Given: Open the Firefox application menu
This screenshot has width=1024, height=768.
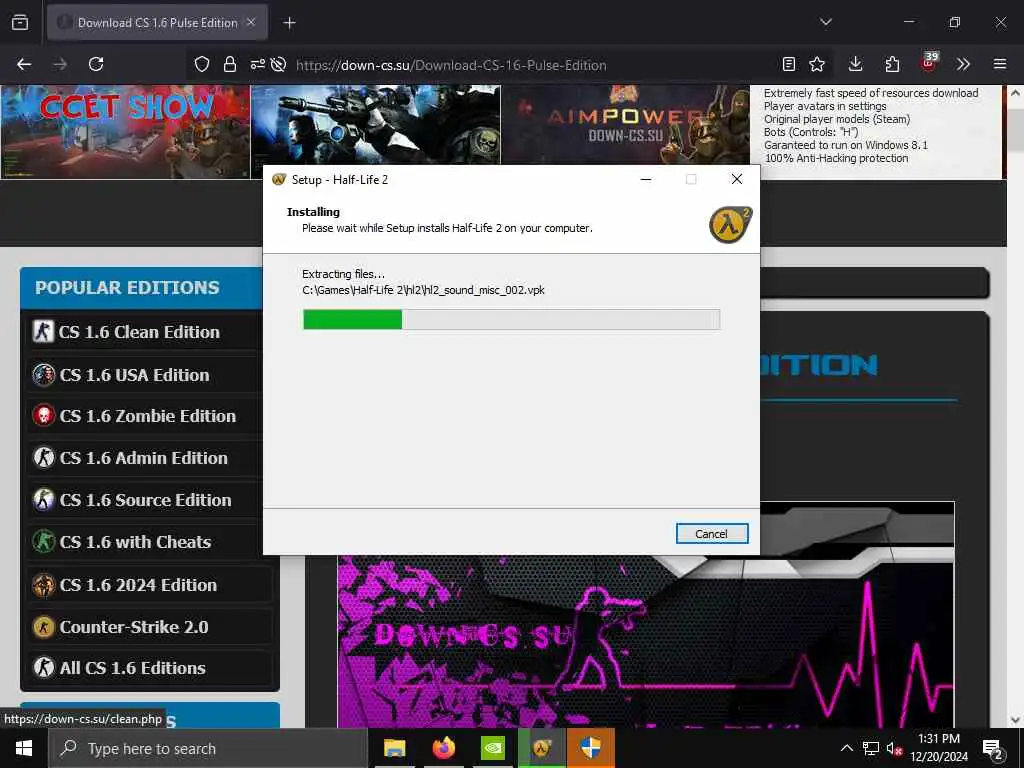Looking at the screenshot, I should [x=1000, y=64].
